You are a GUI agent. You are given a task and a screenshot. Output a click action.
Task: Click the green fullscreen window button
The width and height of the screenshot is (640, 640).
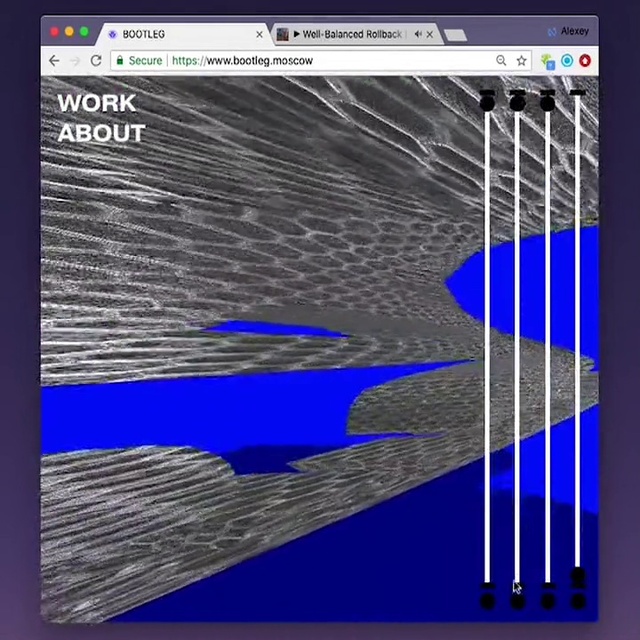84,31
